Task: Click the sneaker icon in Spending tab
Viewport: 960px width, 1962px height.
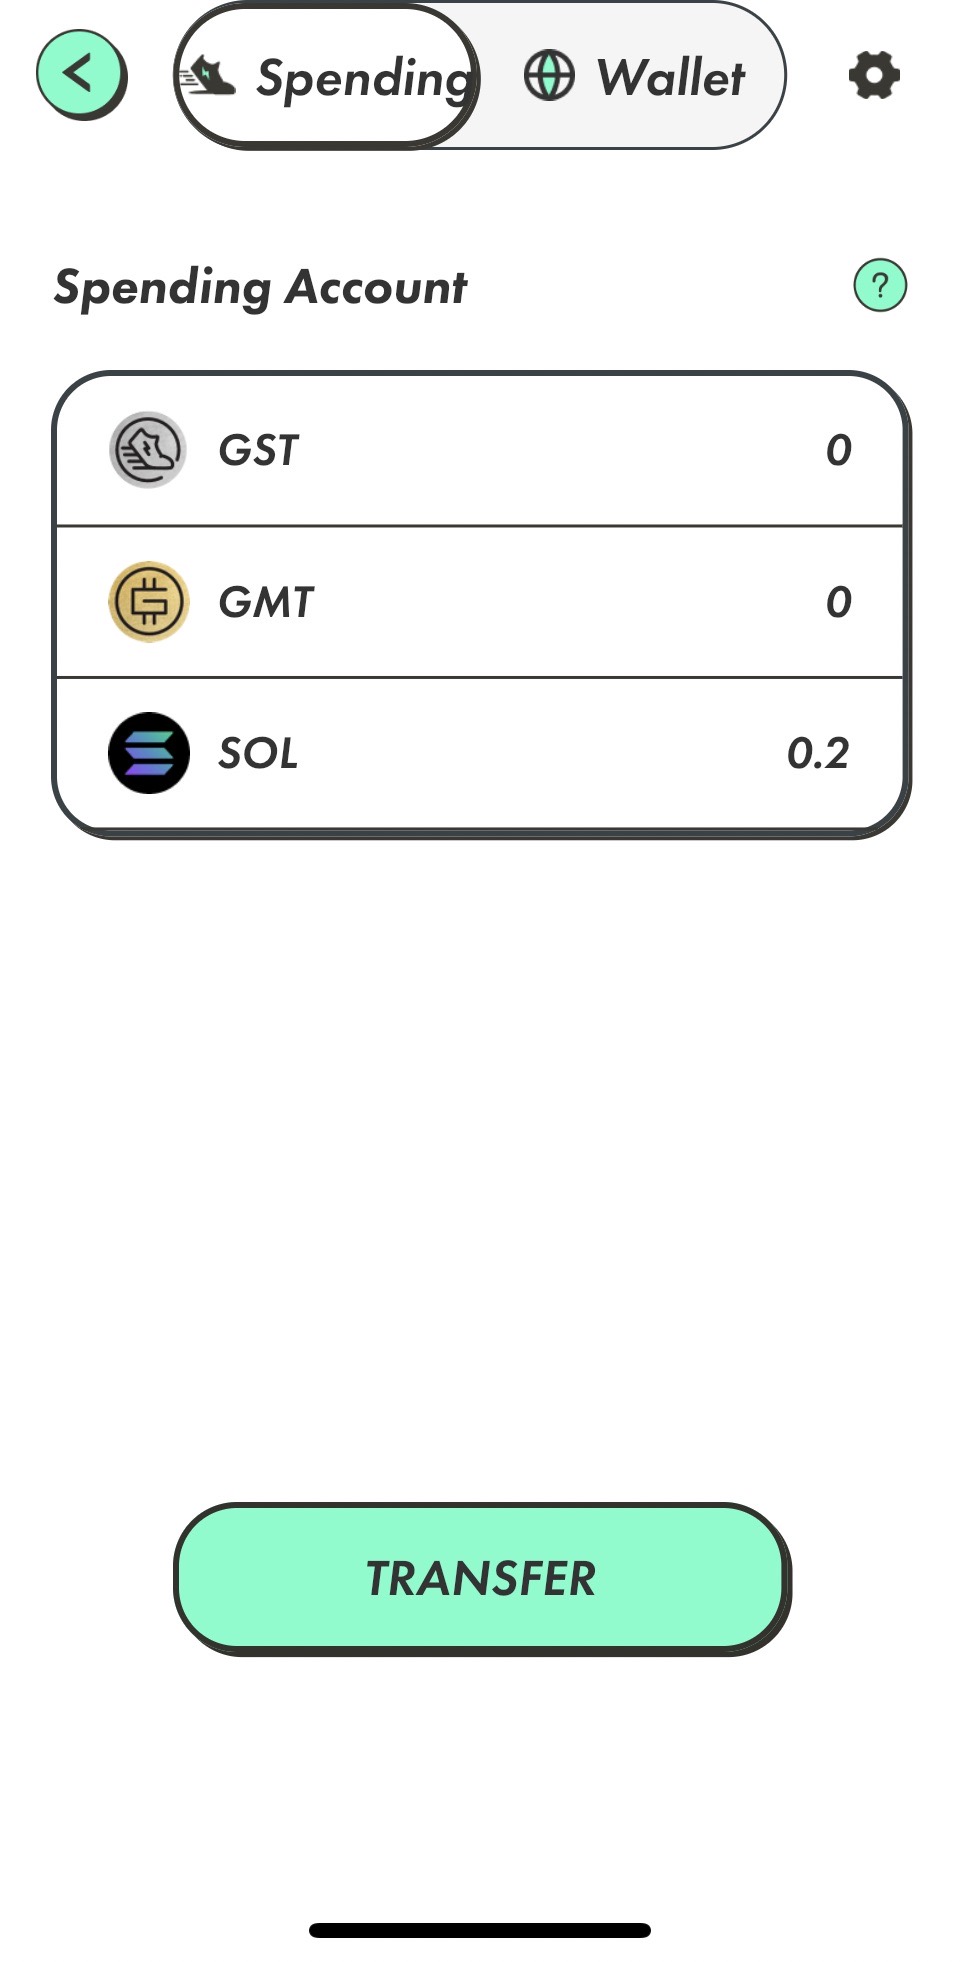Action: 207,76
